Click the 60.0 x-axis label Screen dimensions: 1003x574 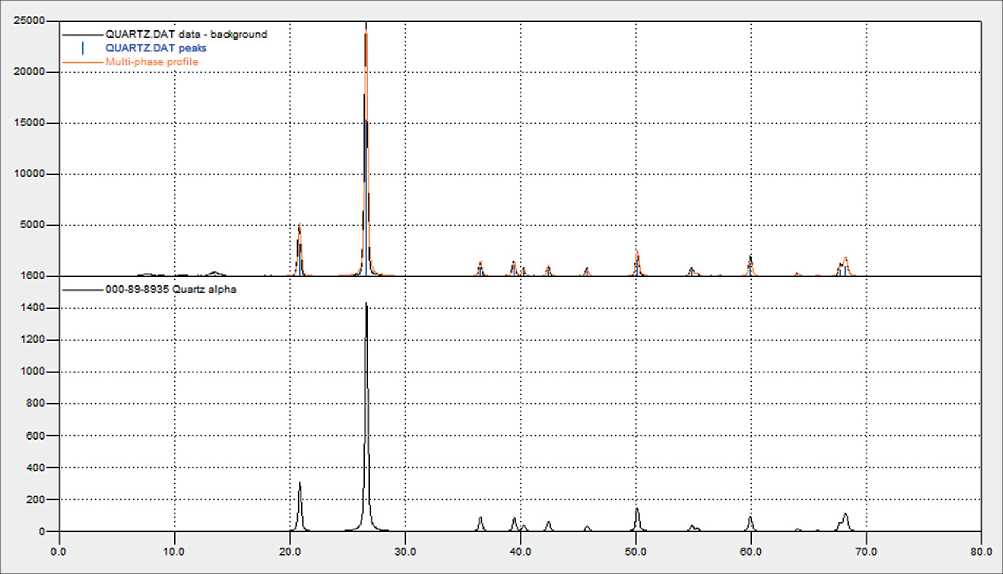(x=751, y=552)
